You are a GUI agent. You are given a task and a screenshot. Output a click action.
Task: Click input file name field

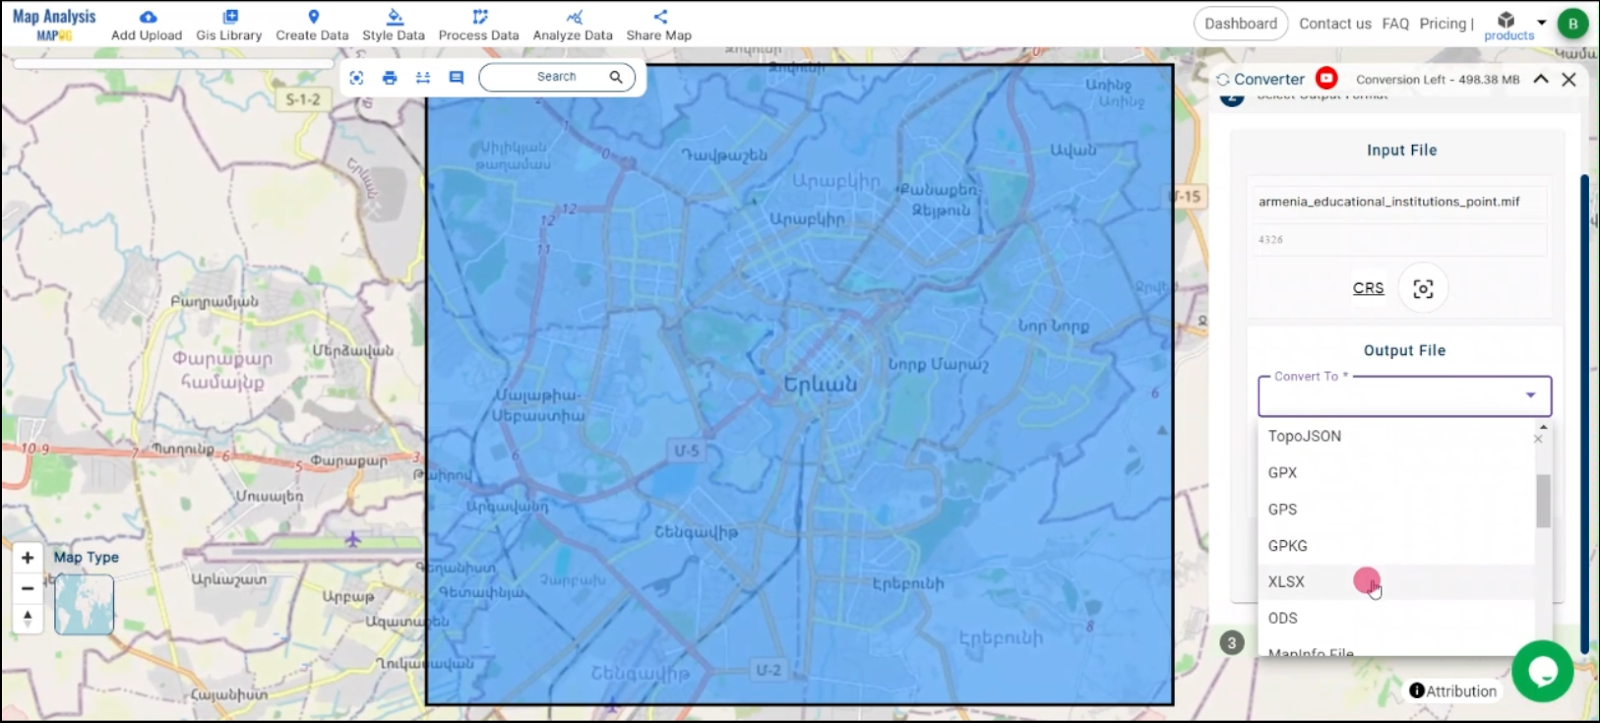click(x=1398, y=202)
